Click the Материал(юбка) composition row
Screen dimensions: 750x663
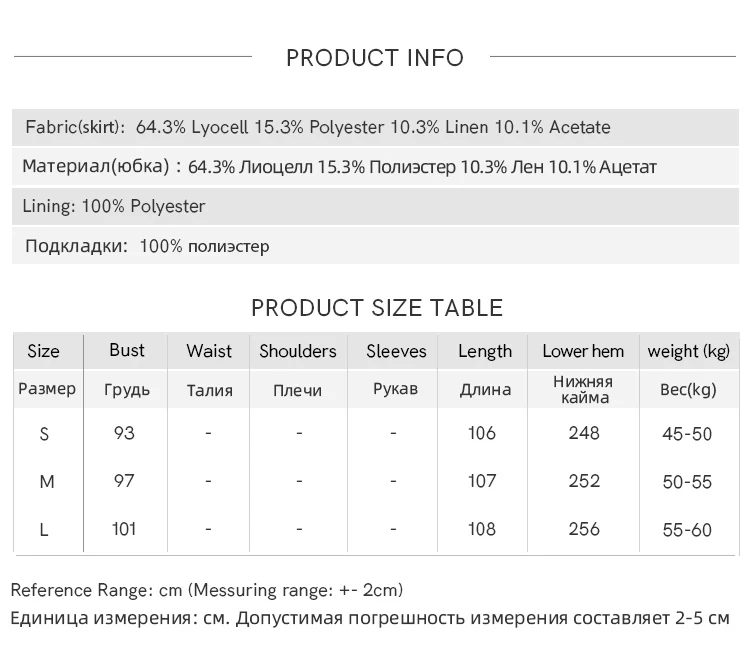(x=339, y=167)
